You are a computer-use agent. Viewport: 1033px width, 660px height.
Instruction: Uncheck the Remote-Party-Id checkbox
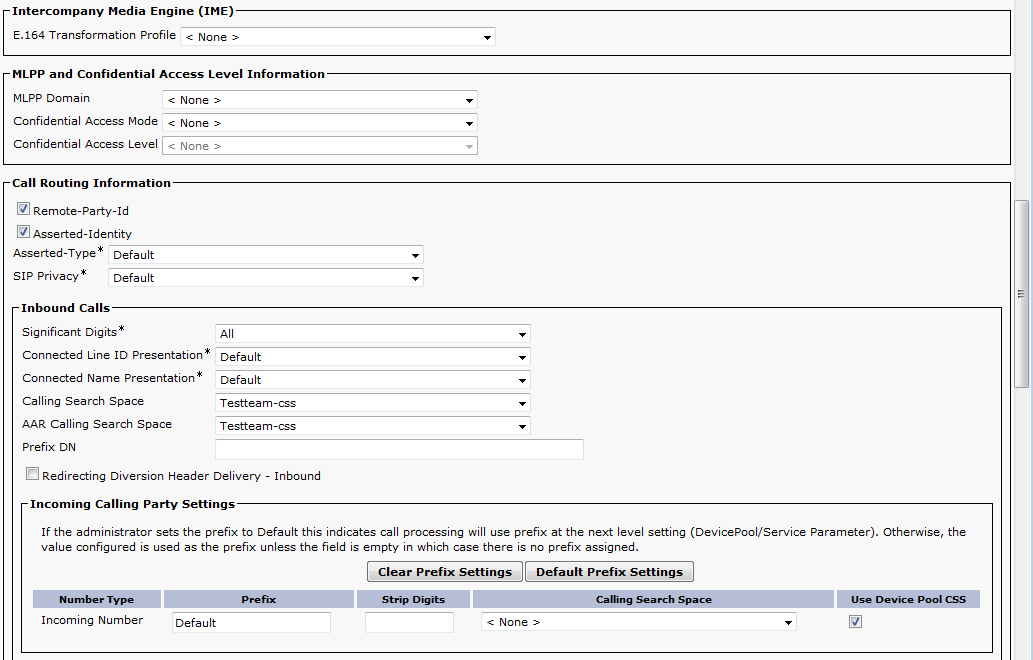[23, 211]
